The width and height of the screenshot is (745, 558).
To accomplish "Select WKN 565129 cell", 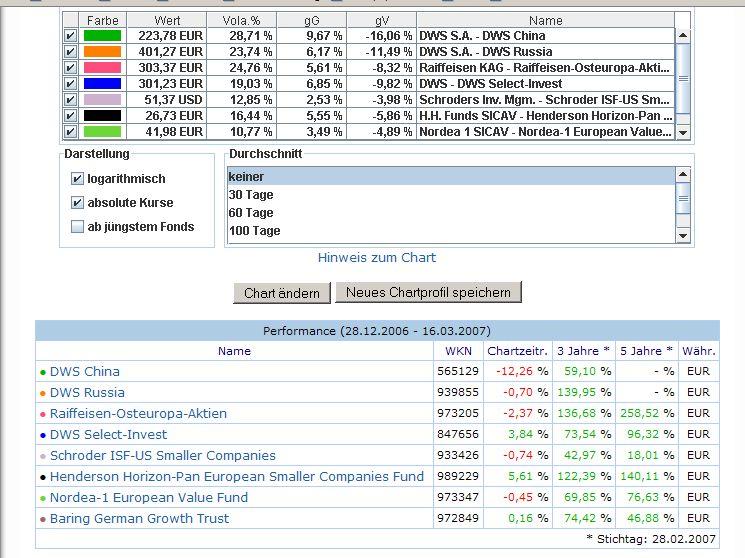I will pos(458,371).
